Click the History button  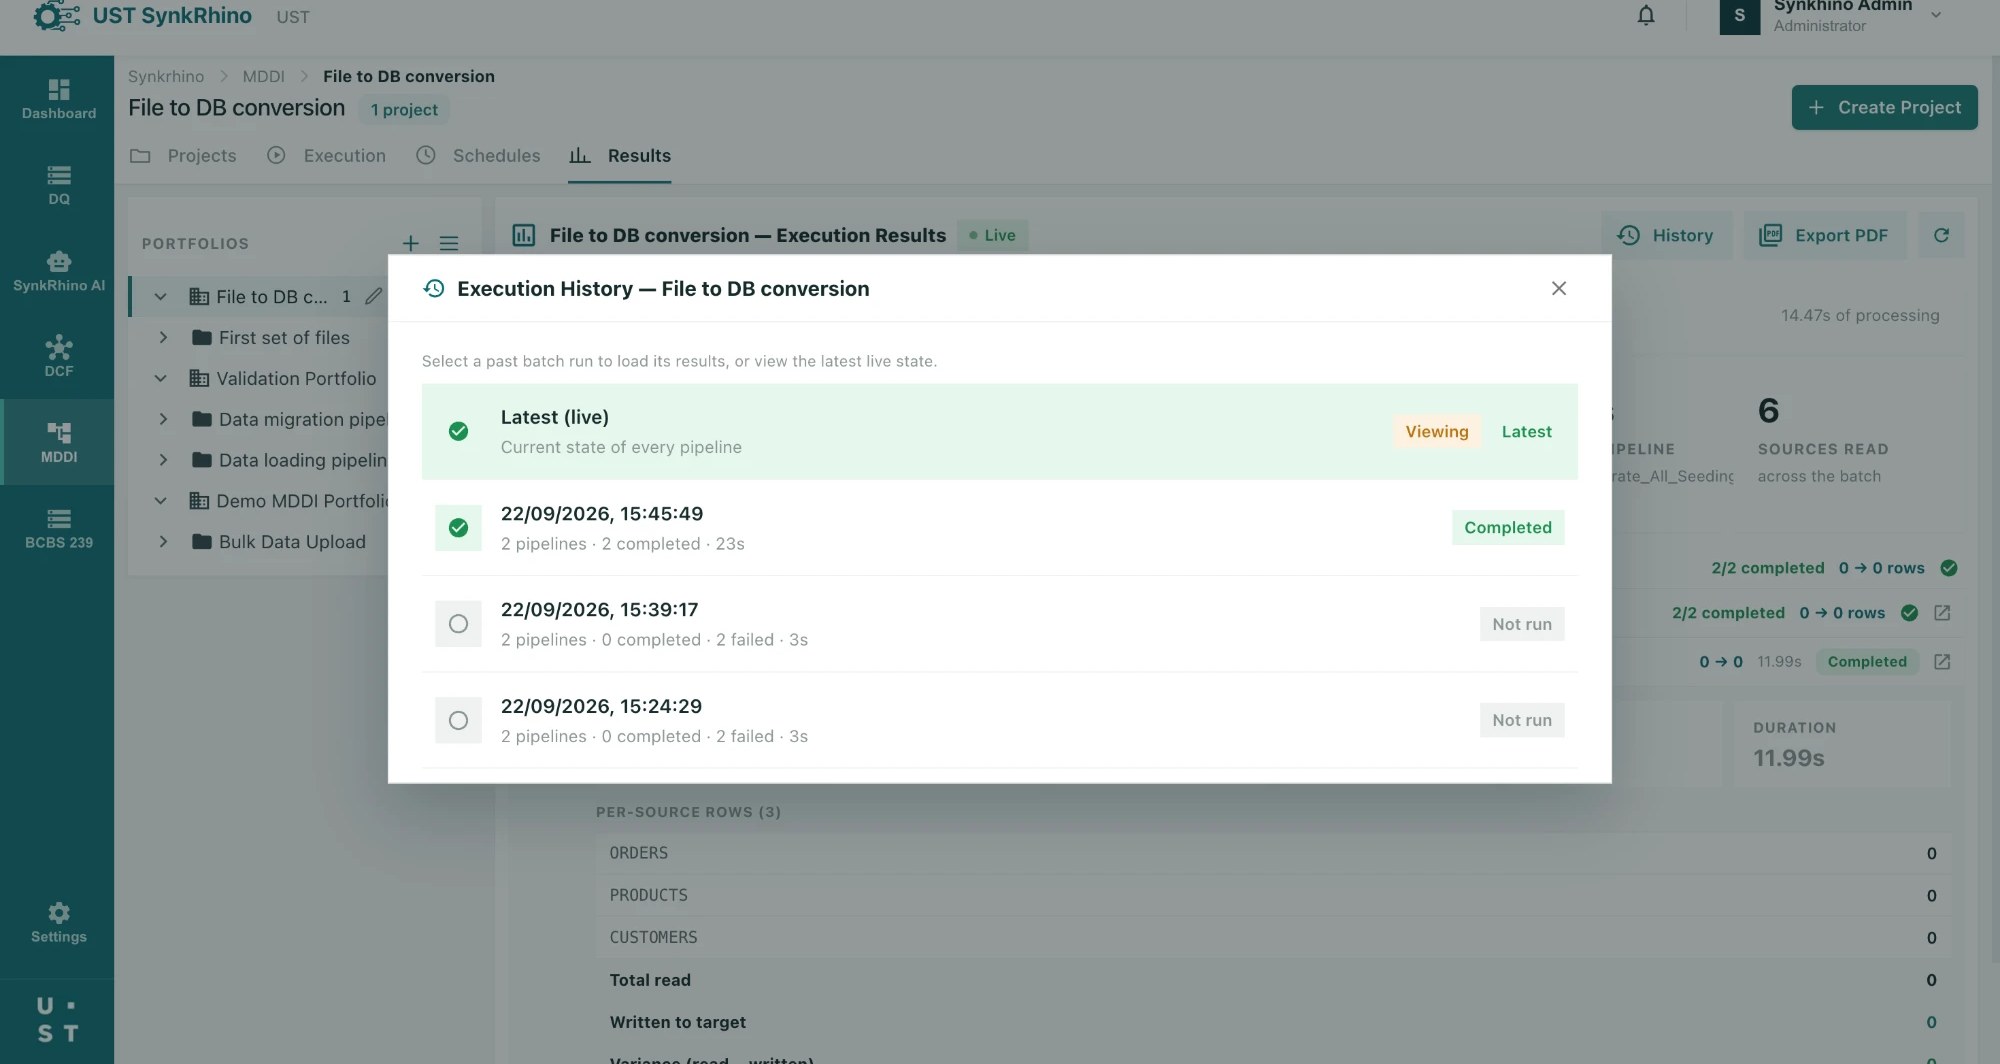coord(1666,235)
